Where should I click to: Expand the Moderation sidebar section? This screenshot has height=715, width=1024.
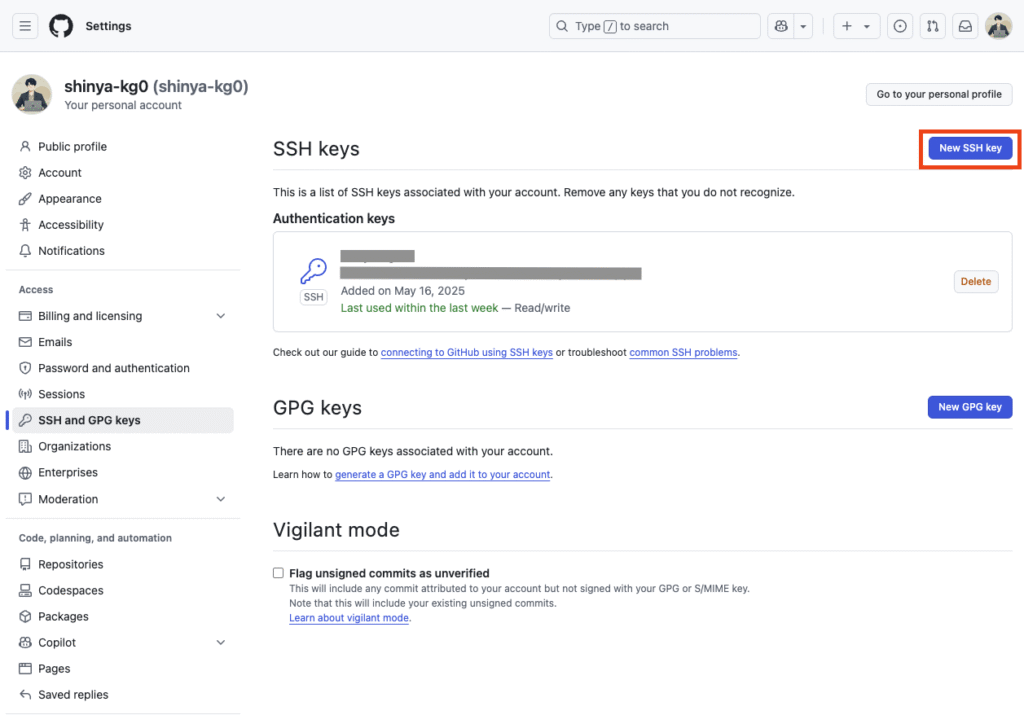click(x=221, y=499)
